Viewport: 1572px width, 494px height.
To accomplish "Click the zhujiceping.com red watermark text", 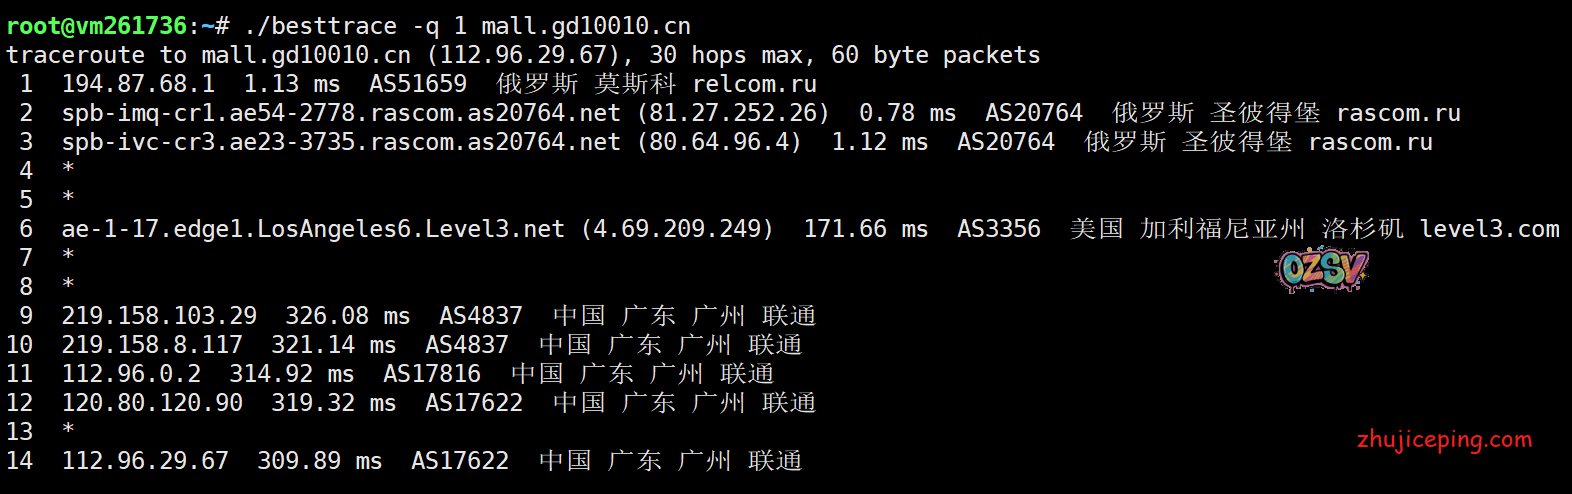I will (1444, 440).
